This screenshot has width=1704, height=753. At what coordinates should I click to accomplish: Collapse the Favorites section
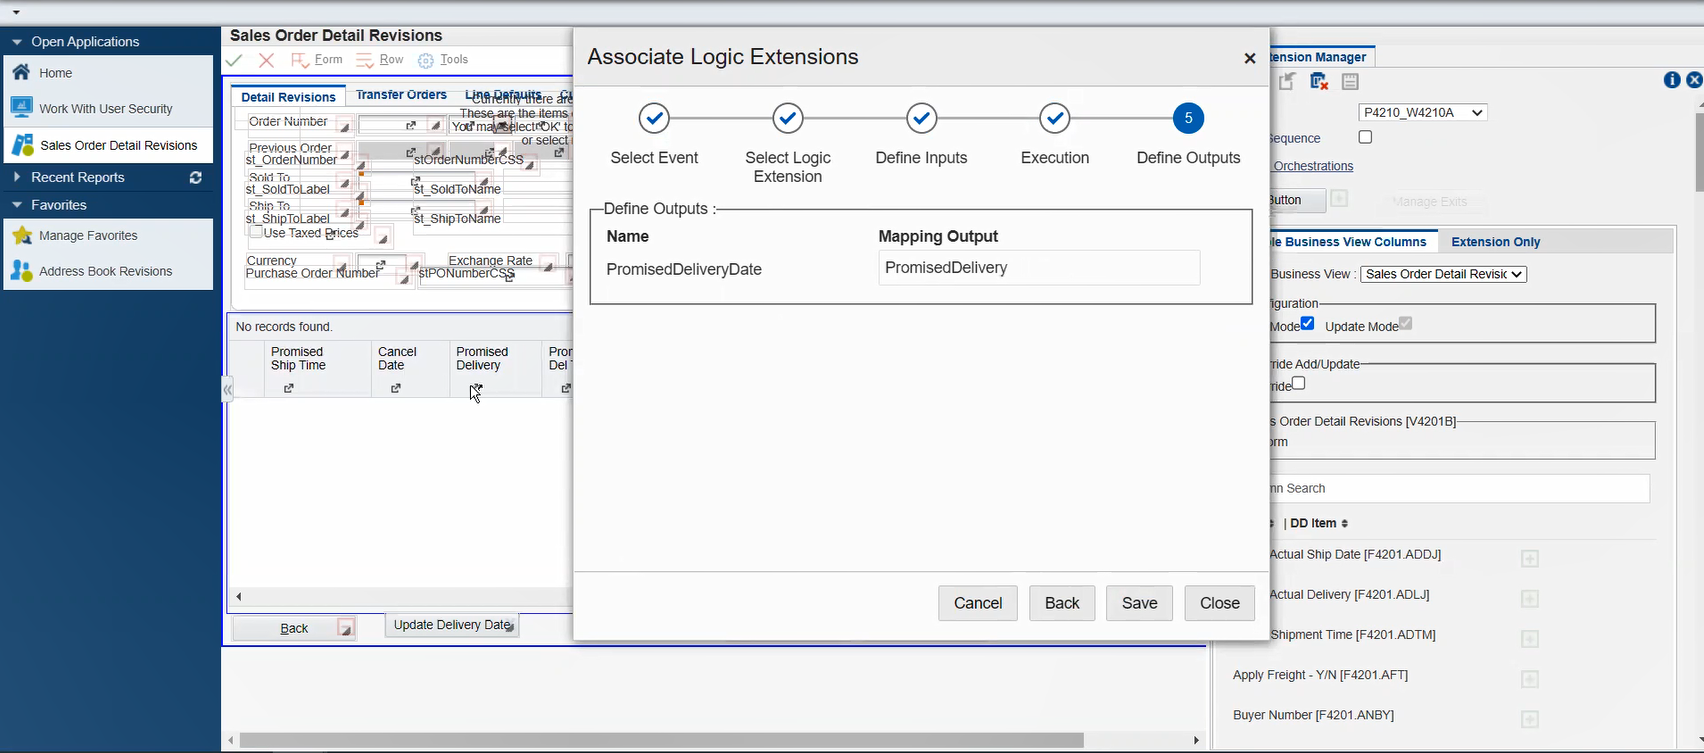(x=17, y=205)
